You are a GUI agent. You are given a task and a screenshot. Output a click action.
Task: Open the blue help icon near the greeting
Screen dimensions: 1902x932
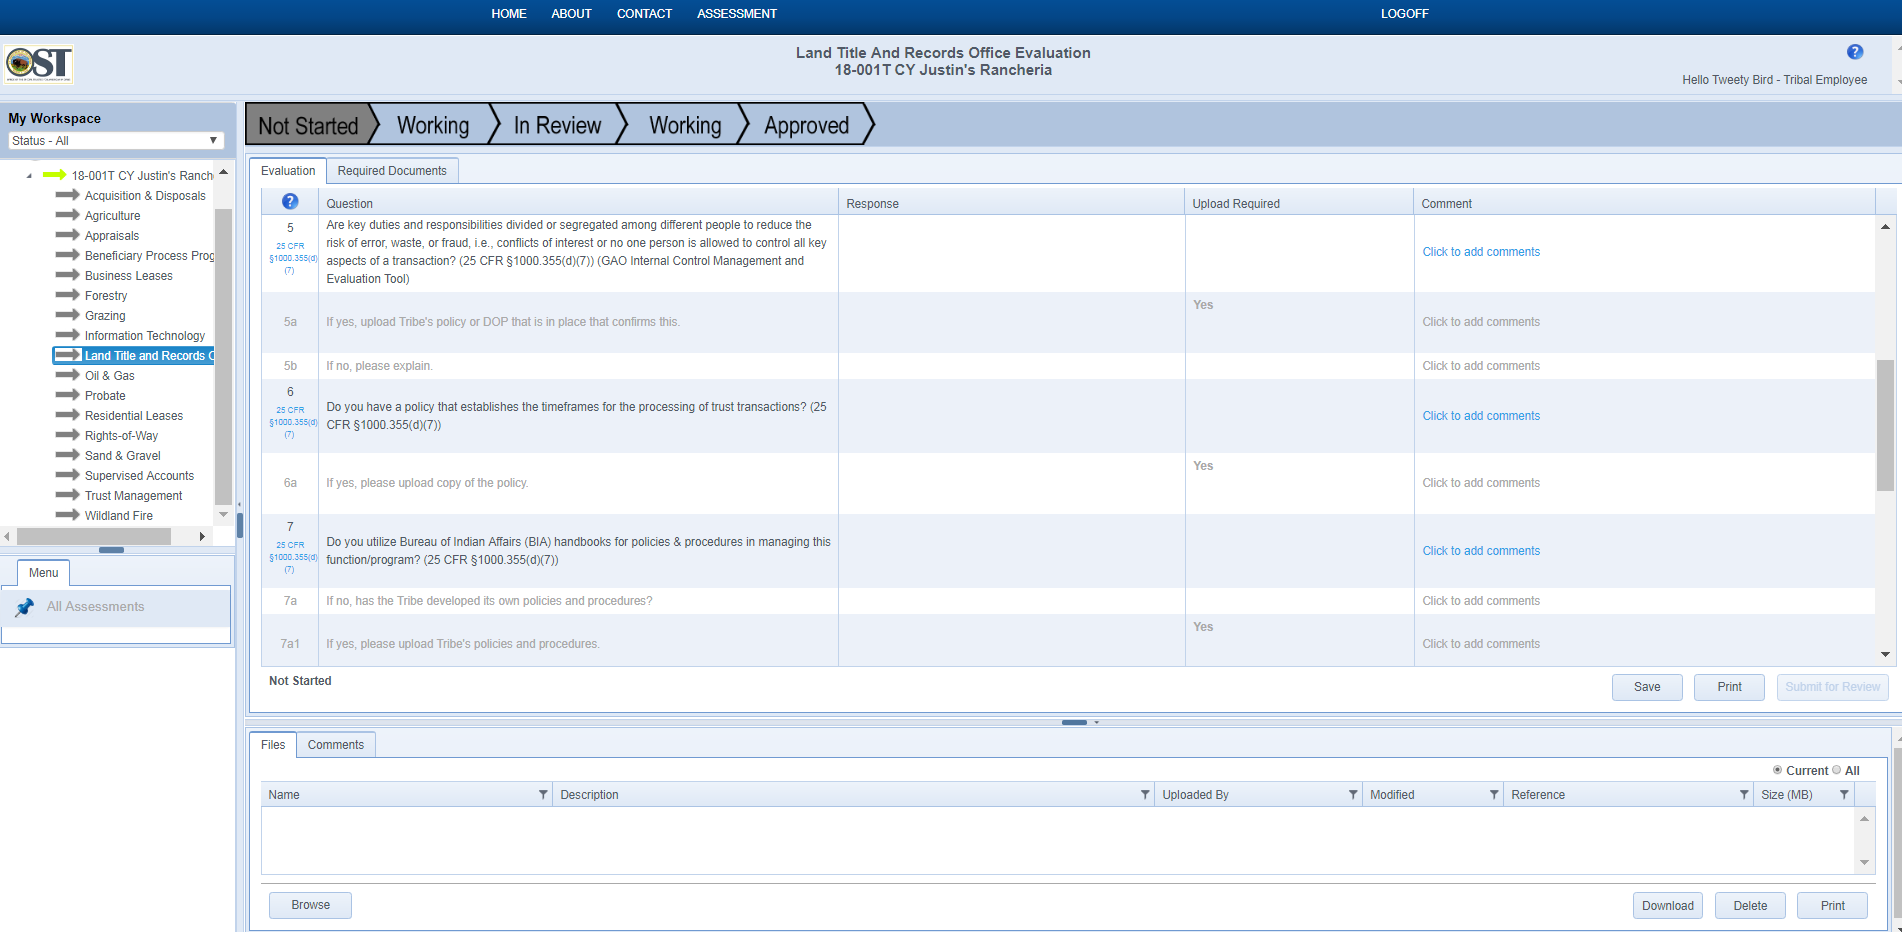click(x=1854, y=52)
